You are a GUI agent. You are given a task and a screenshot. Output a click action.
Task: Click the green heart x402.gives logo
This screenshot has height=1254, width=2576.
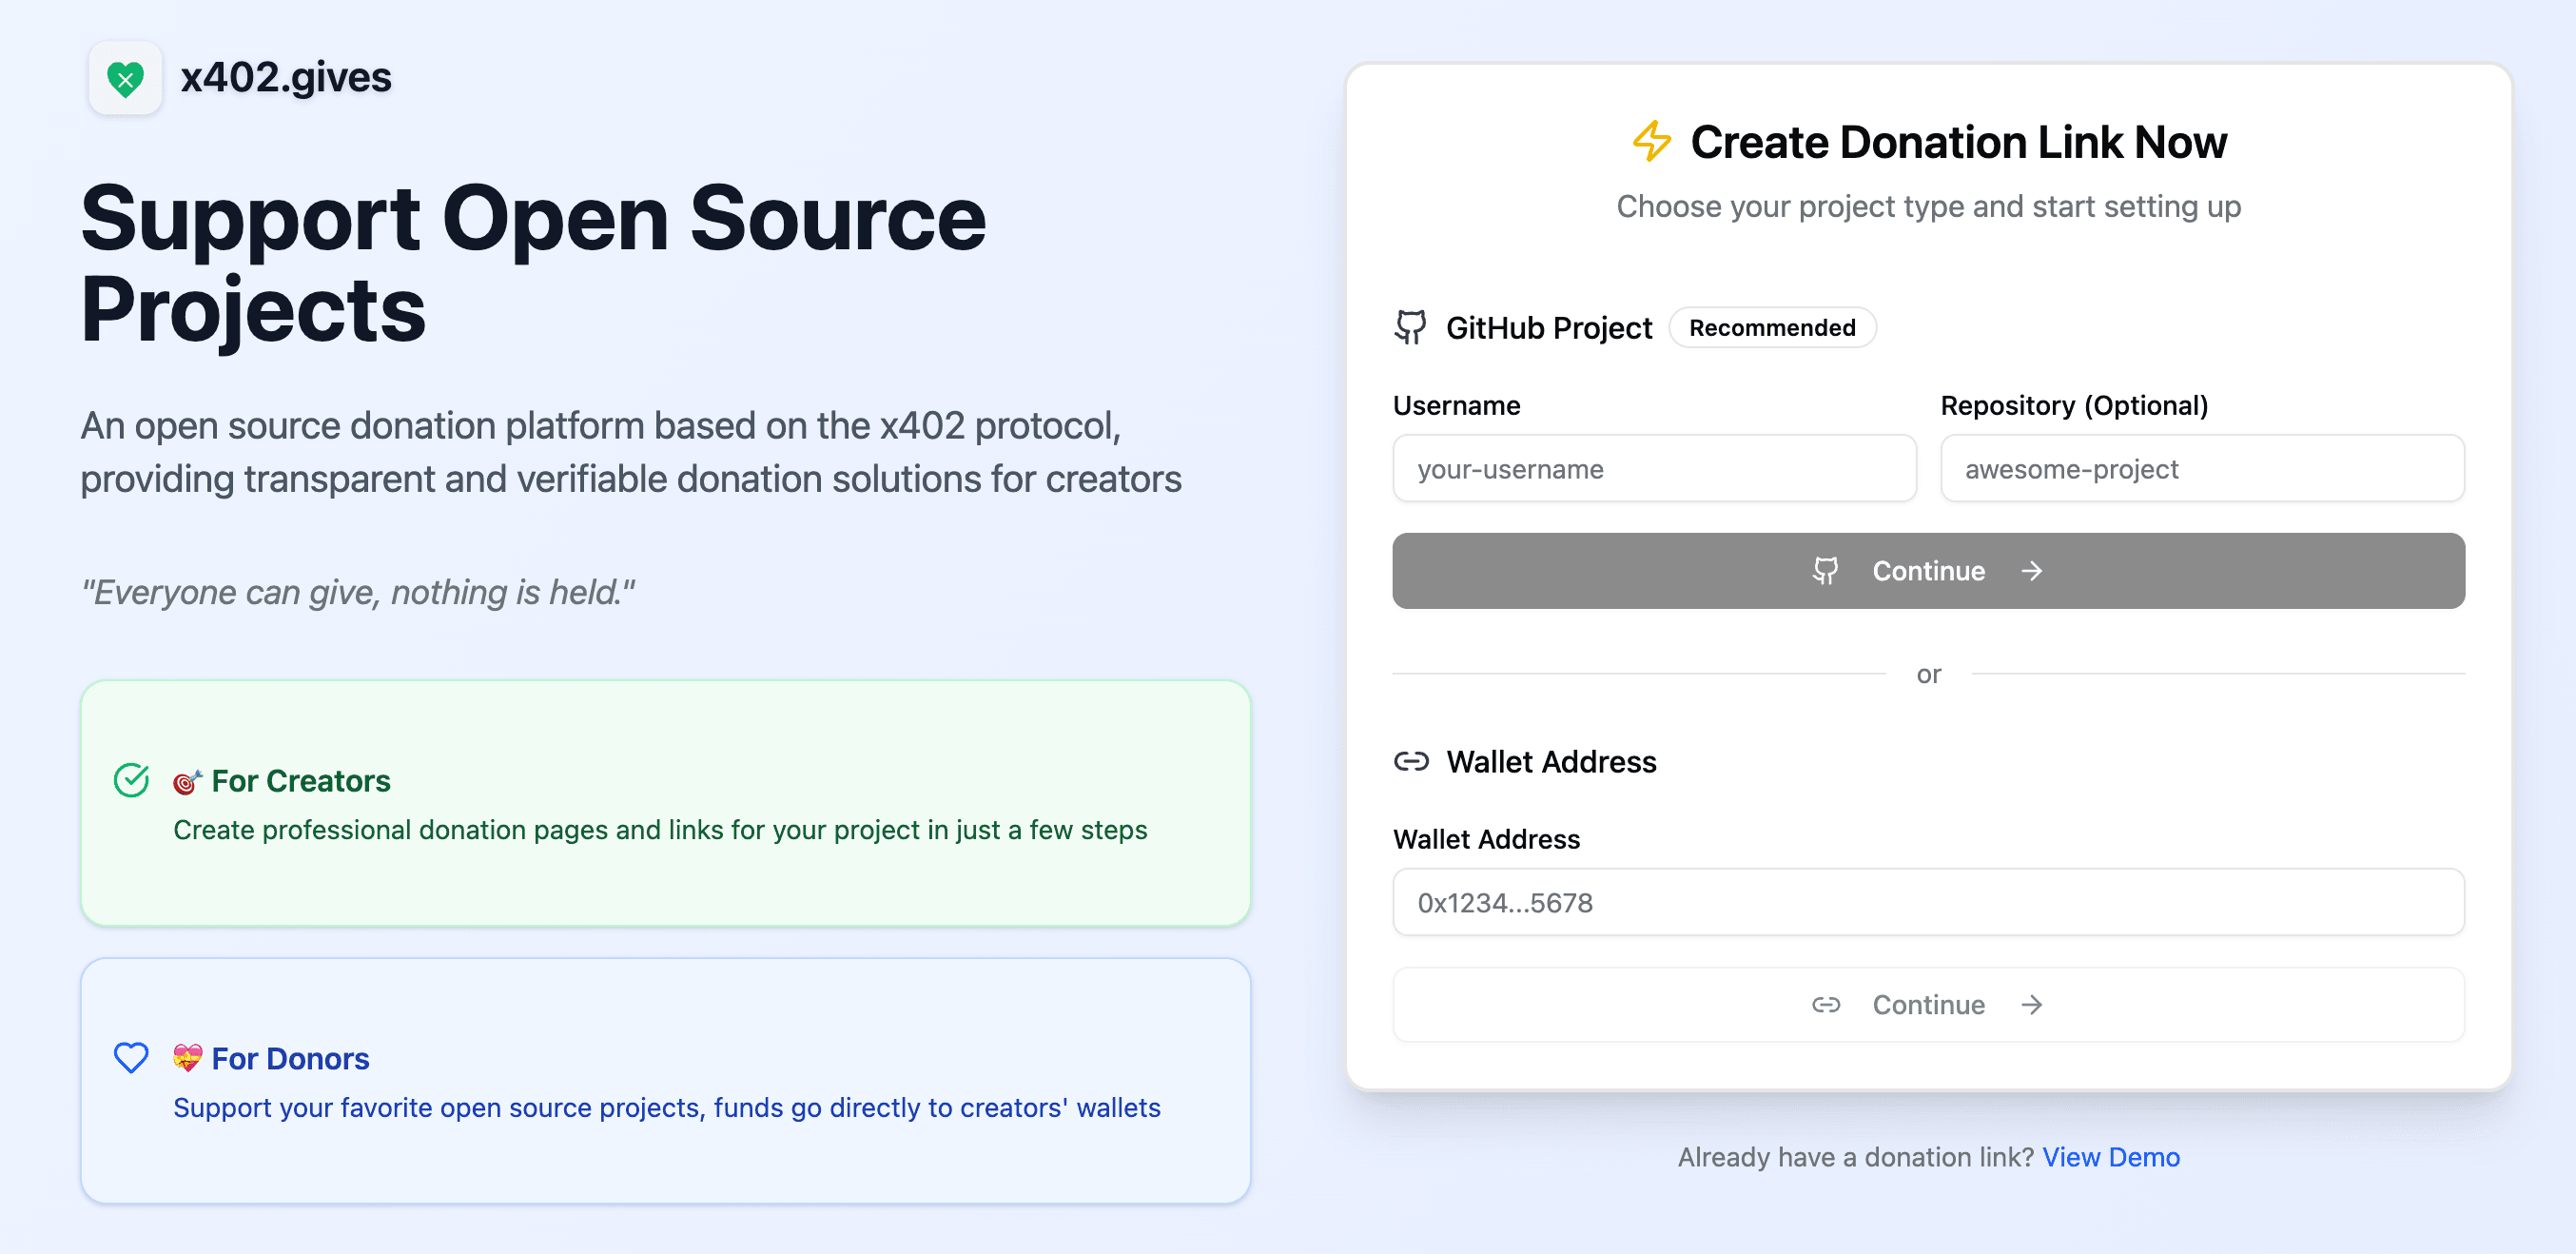click(x=125, y=78)
